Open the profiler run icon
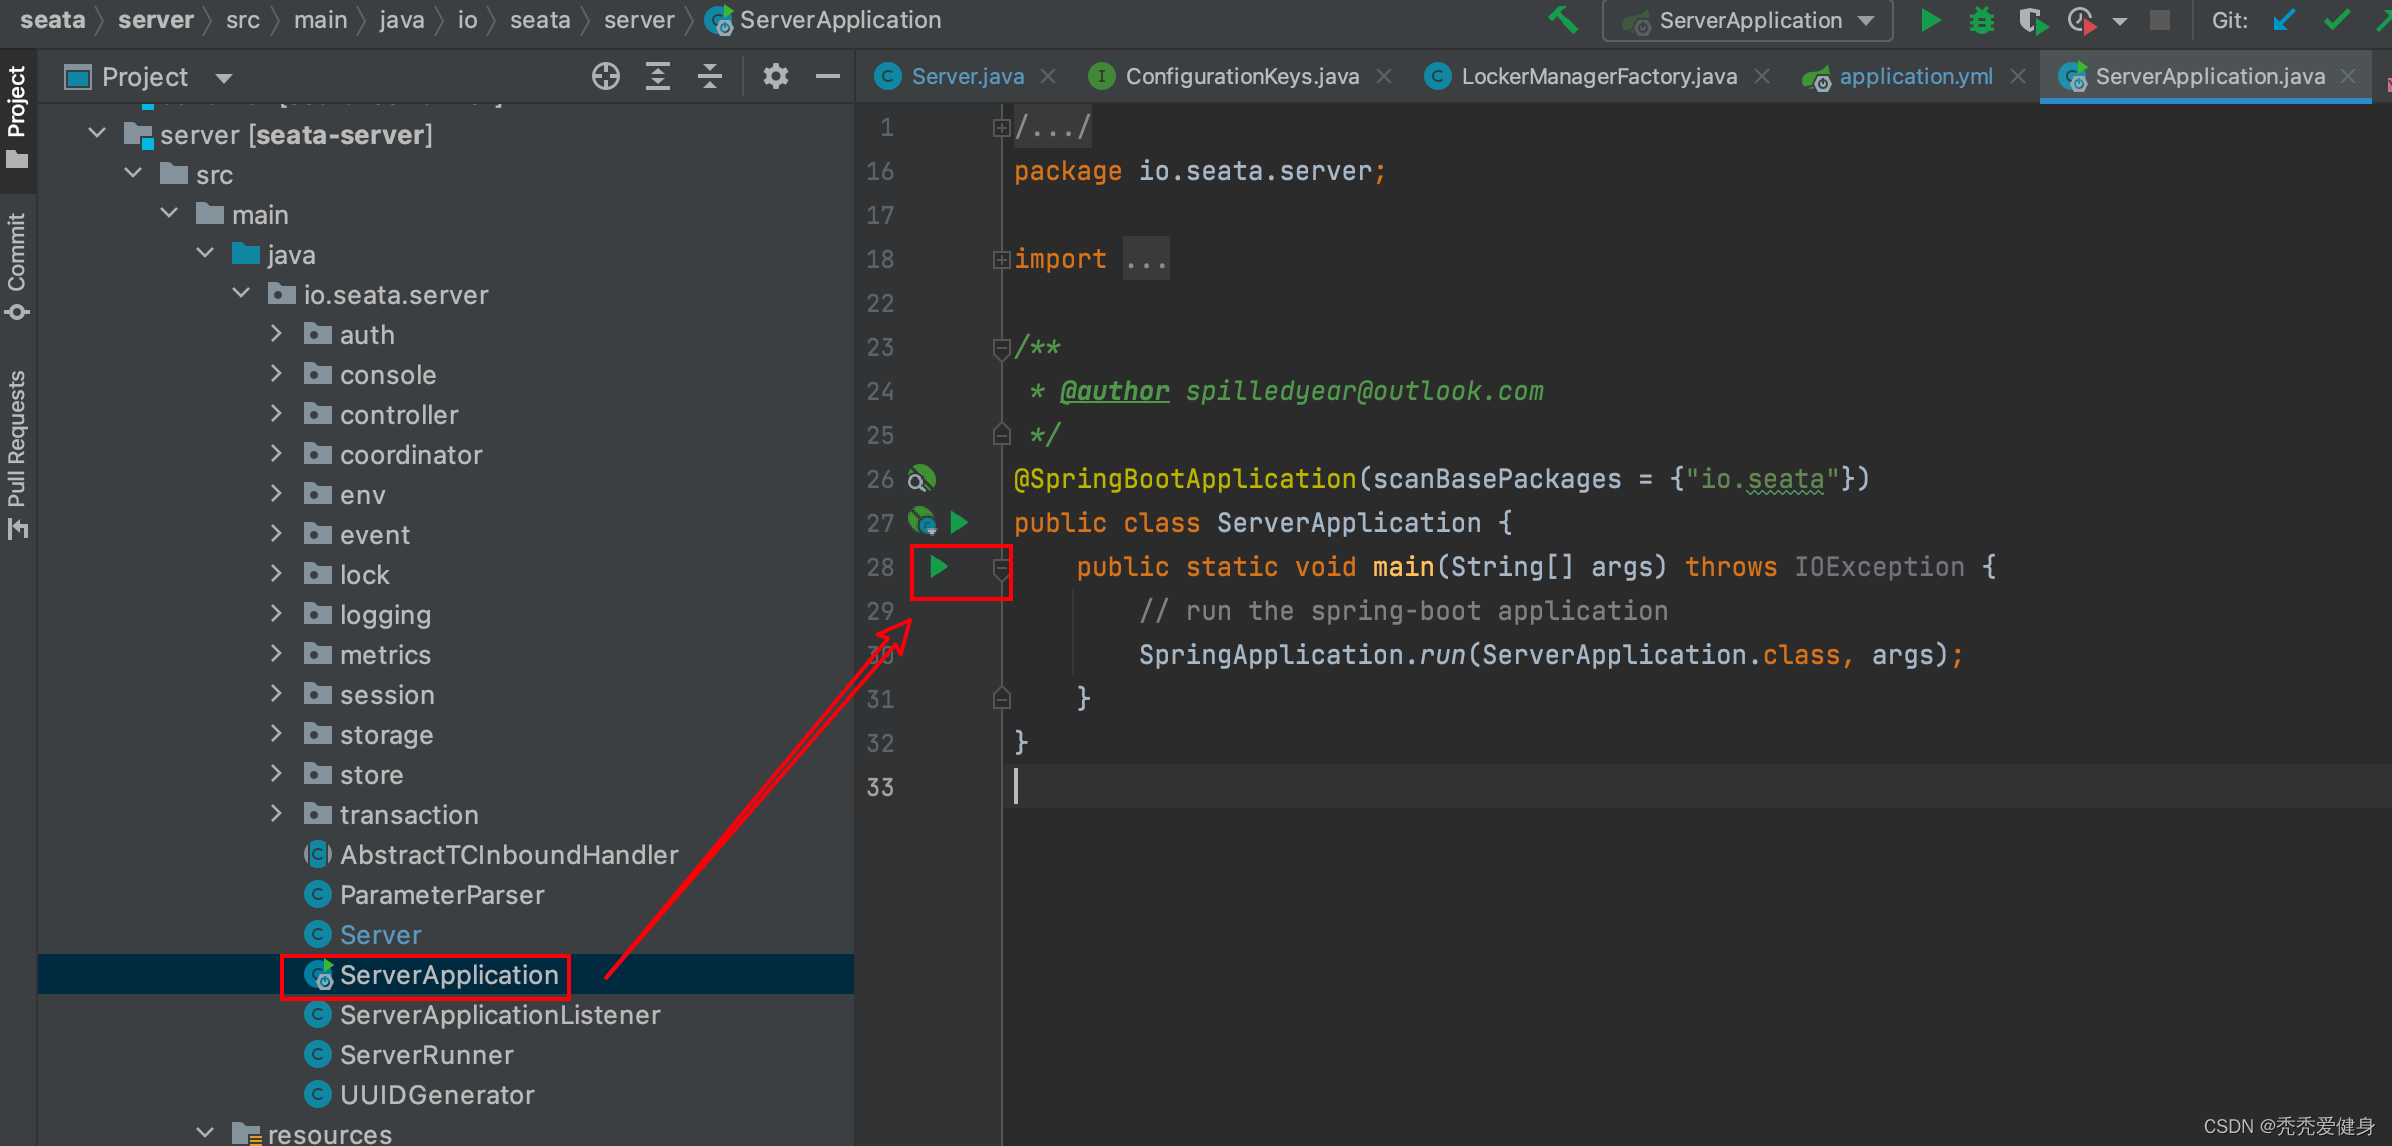 pyautogui.click(x=2082, y=20)
